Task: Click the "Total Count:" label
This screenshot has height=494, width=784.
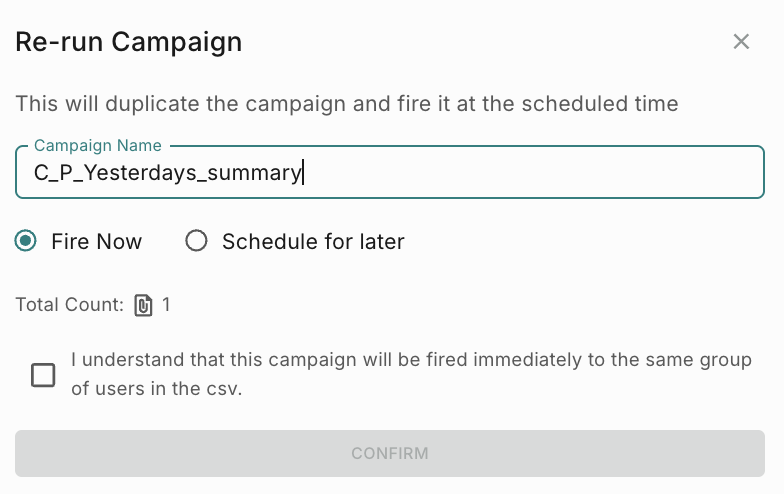Action: pos(69,305)
